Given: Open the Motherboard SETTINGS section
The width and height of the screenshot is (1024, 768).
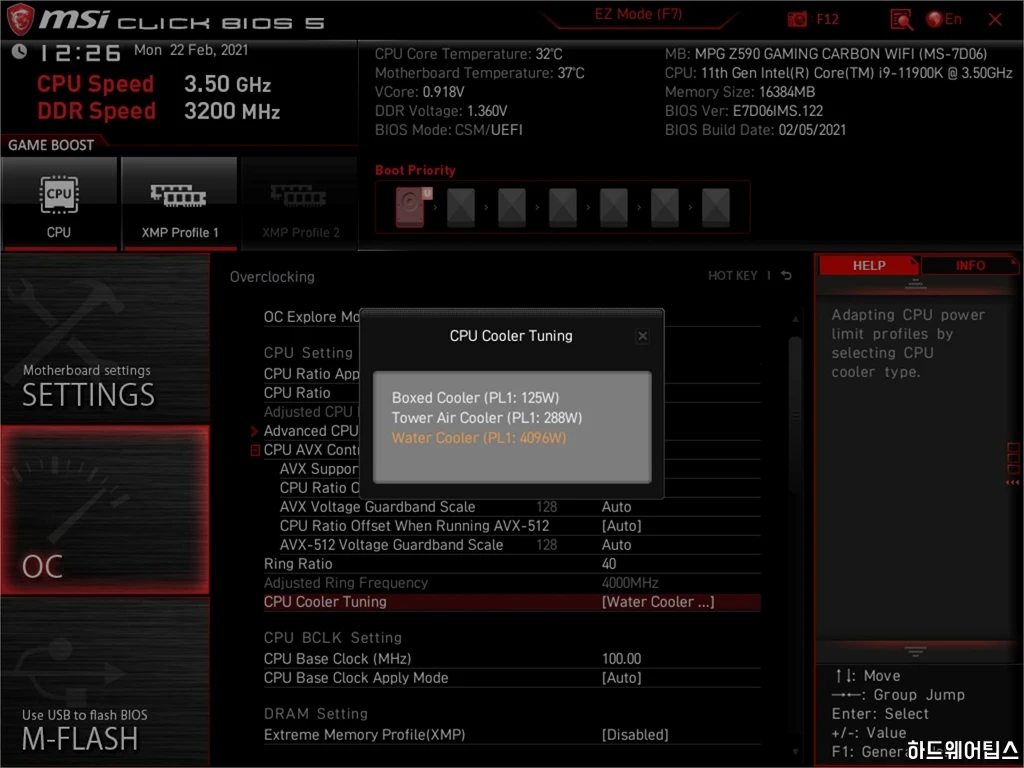Looking at the screenshot, I should pos(105,340).
